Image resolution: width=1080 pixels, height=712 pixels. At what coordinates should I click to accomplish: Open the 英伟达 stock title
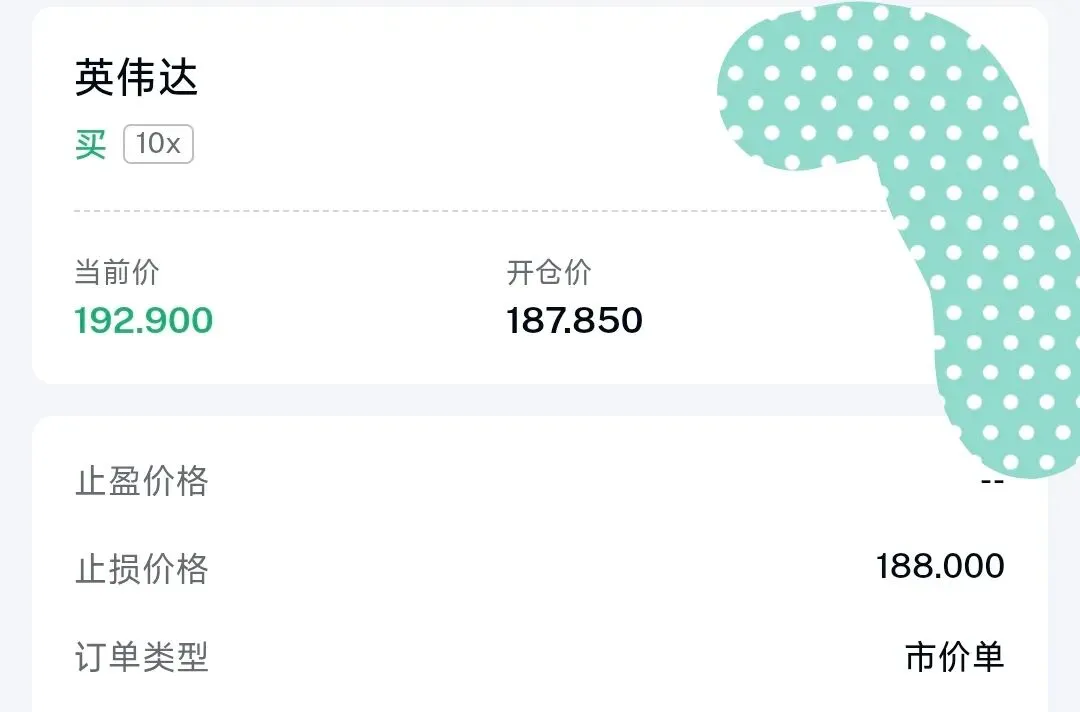[136, 79]
